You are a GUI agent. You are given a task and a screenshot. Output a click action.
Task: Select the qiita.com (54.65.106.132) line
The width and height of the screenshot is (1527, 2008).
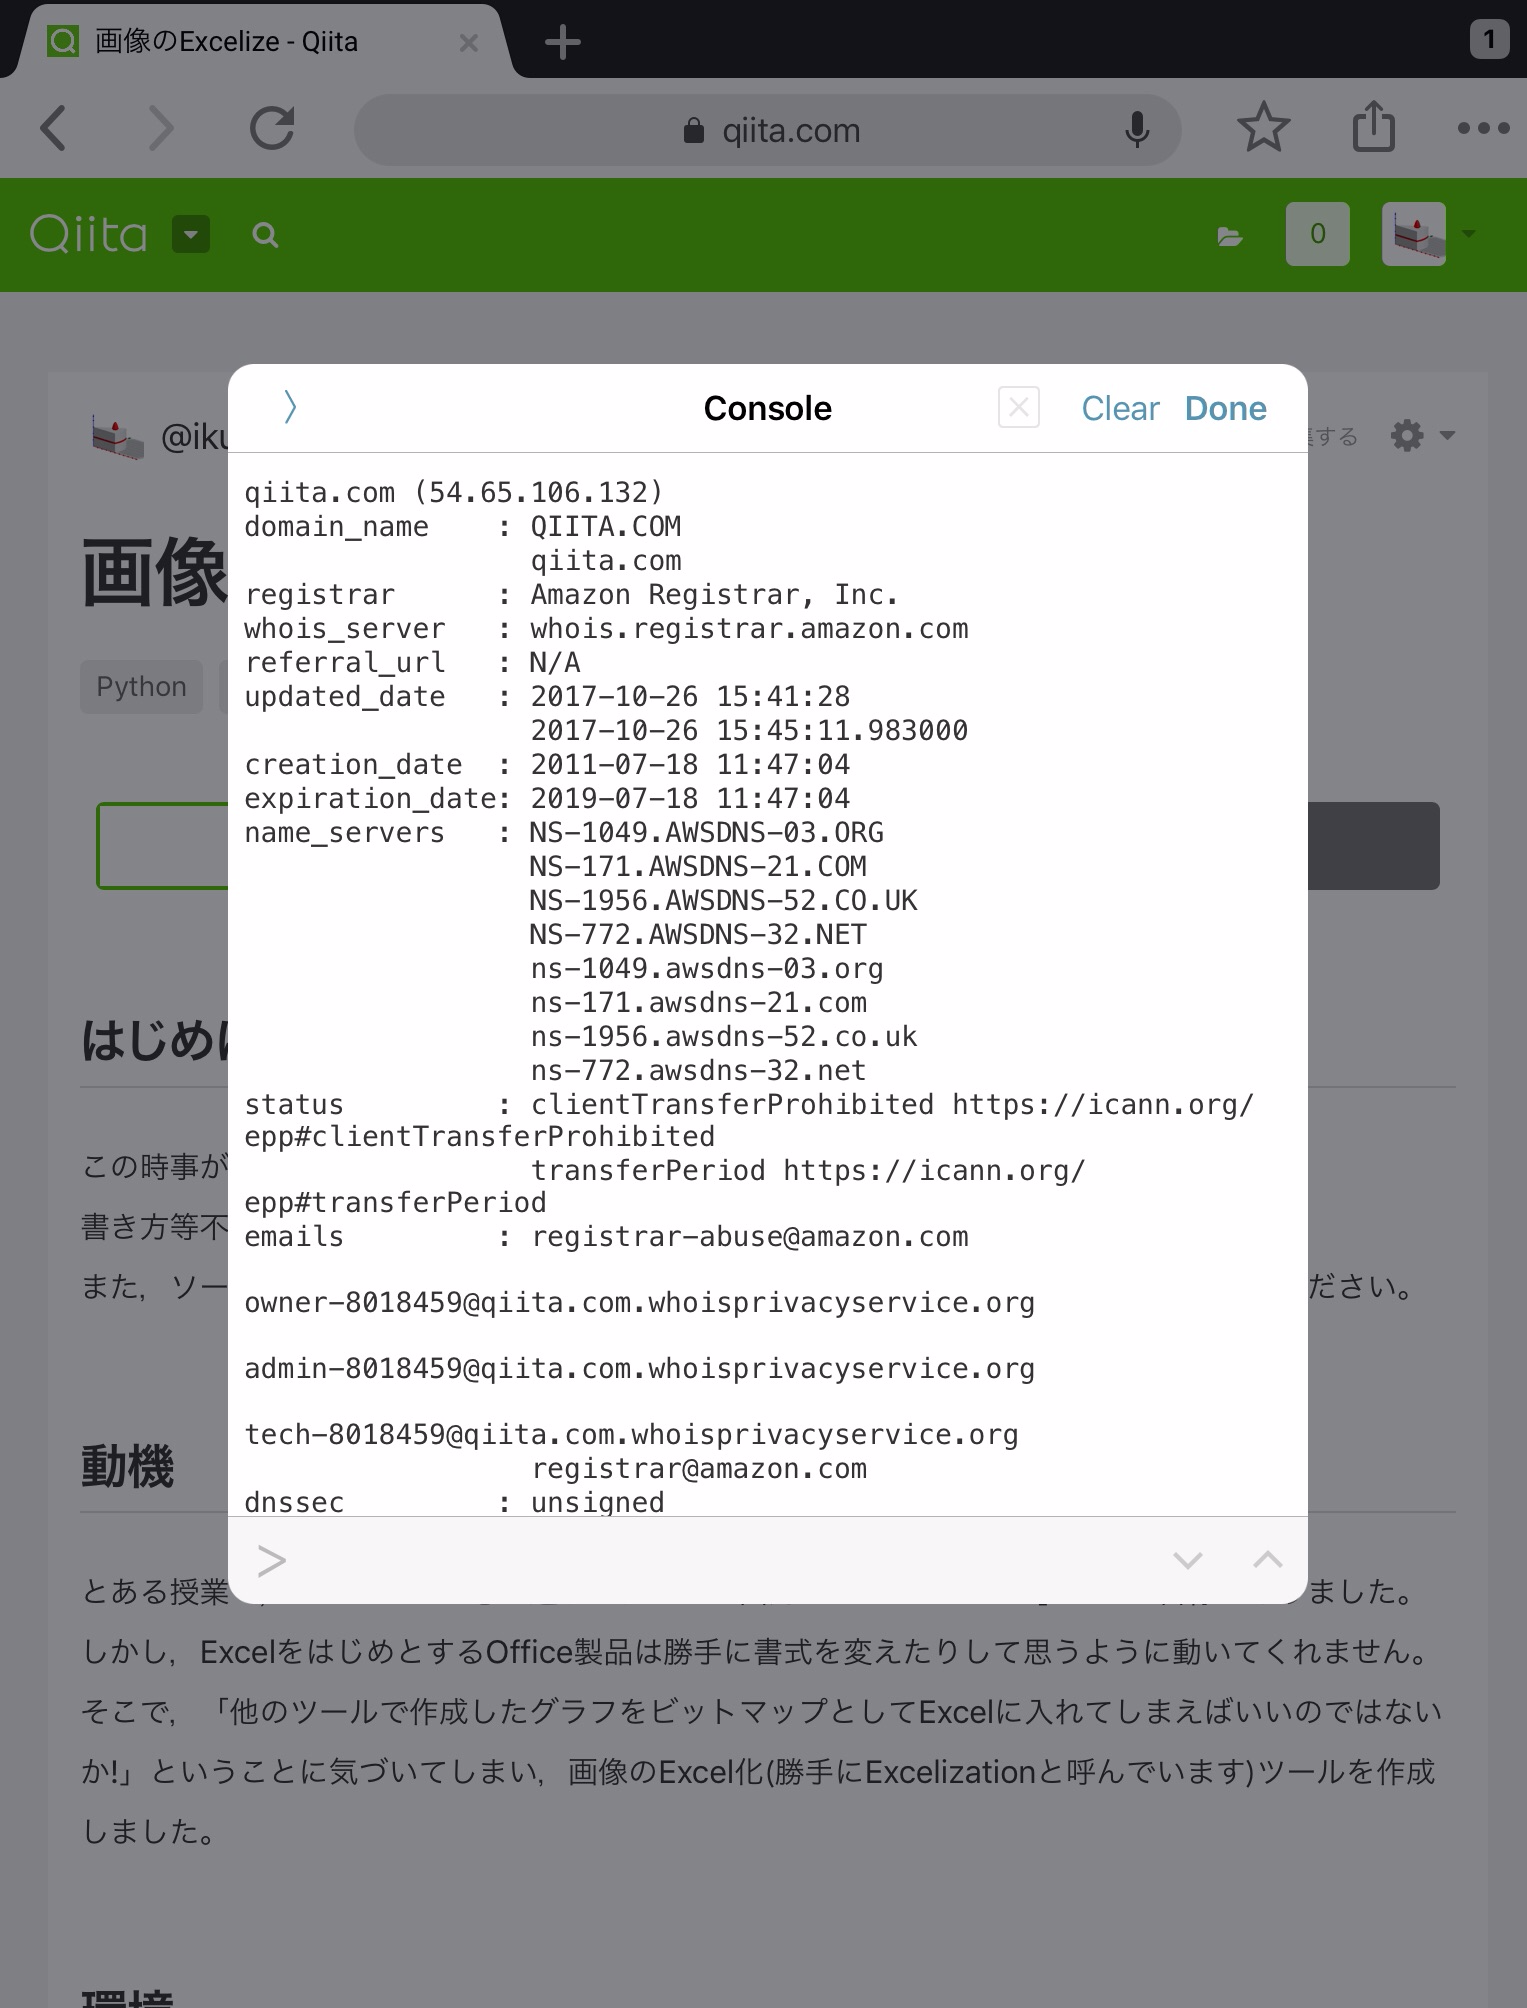coord(454,493)
